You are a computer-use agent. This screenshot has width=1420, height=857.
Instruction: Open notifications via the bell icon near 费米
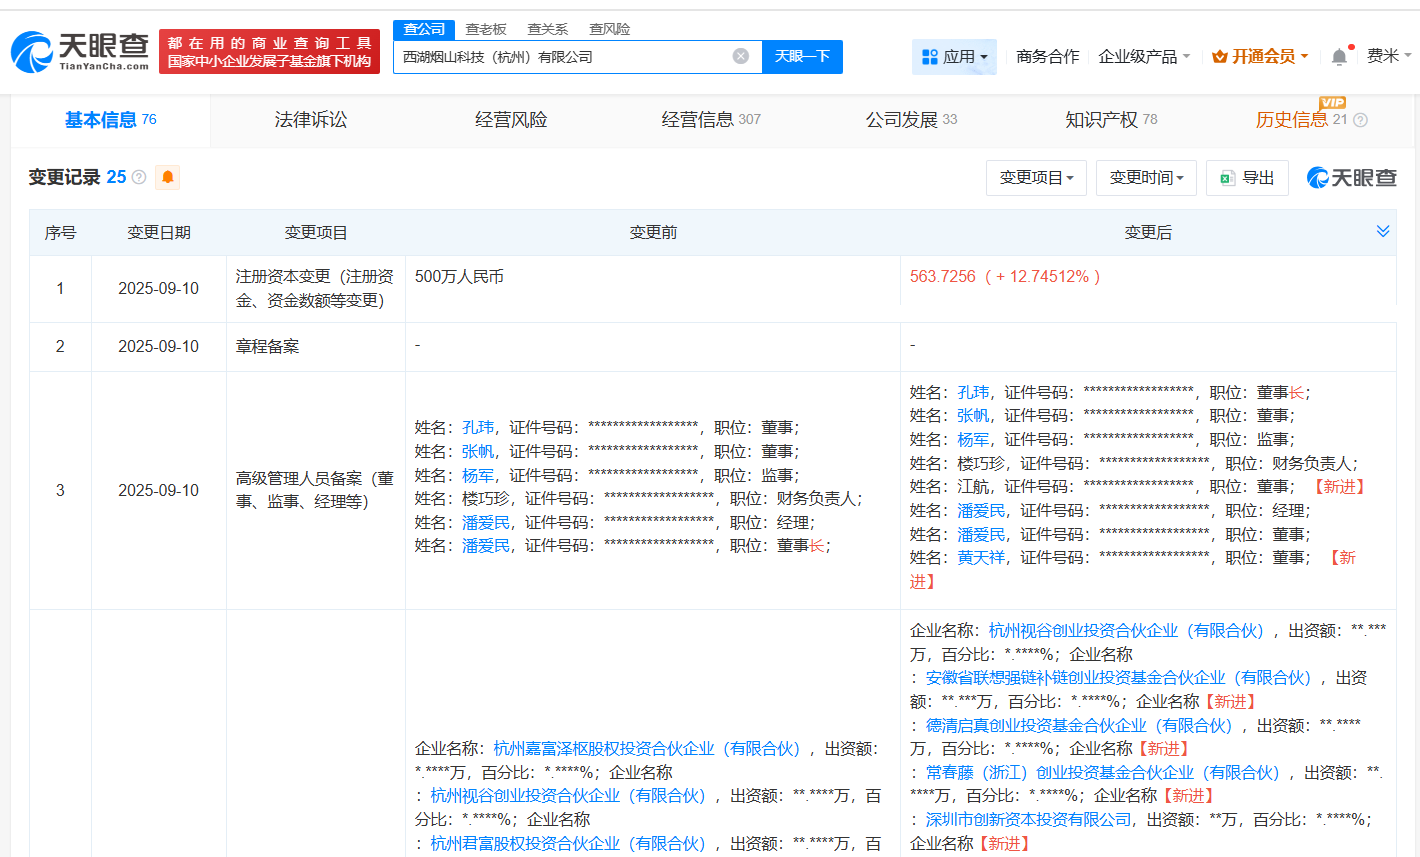click(x=1338, y=56)
